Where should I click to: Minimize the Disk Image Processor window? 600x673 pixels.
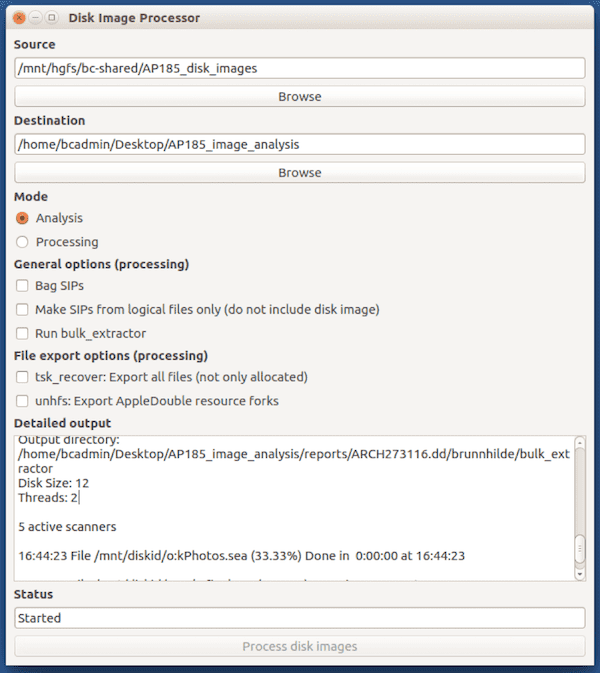pos(36,18)
